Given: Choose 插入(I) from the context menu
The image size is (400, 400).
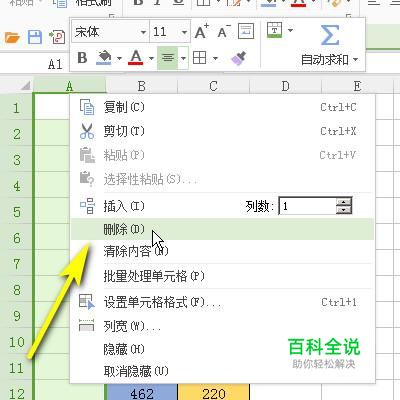Looking at the screenshot, I should (x=124, y=206).
